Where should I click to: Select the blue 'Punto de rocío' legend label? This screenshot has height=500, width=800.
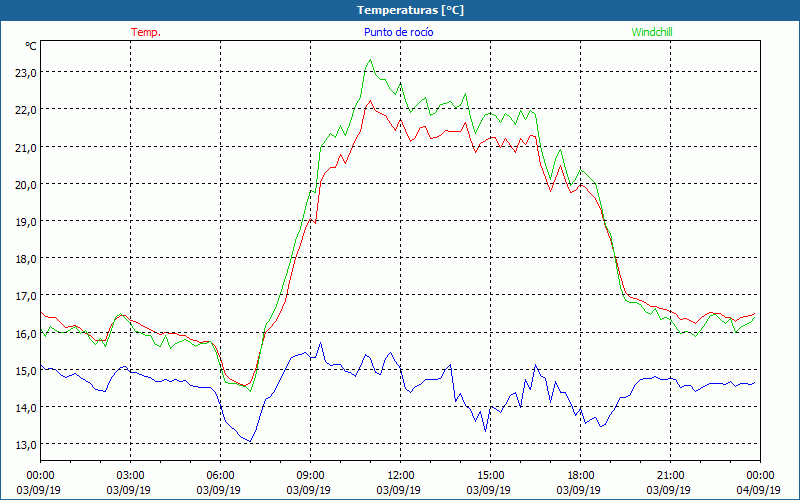398,32
